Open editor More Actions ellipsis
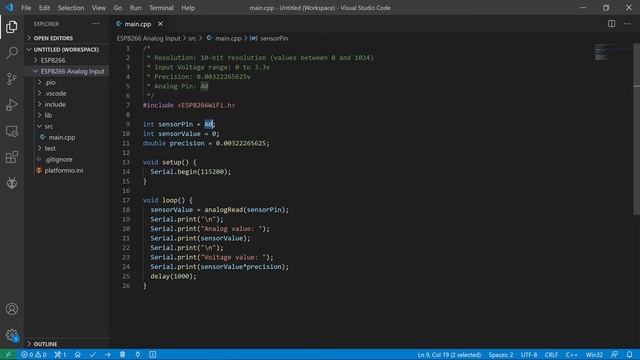Image resolution: width=640 pixels, height=360 pixels. (x=627, y=24)
